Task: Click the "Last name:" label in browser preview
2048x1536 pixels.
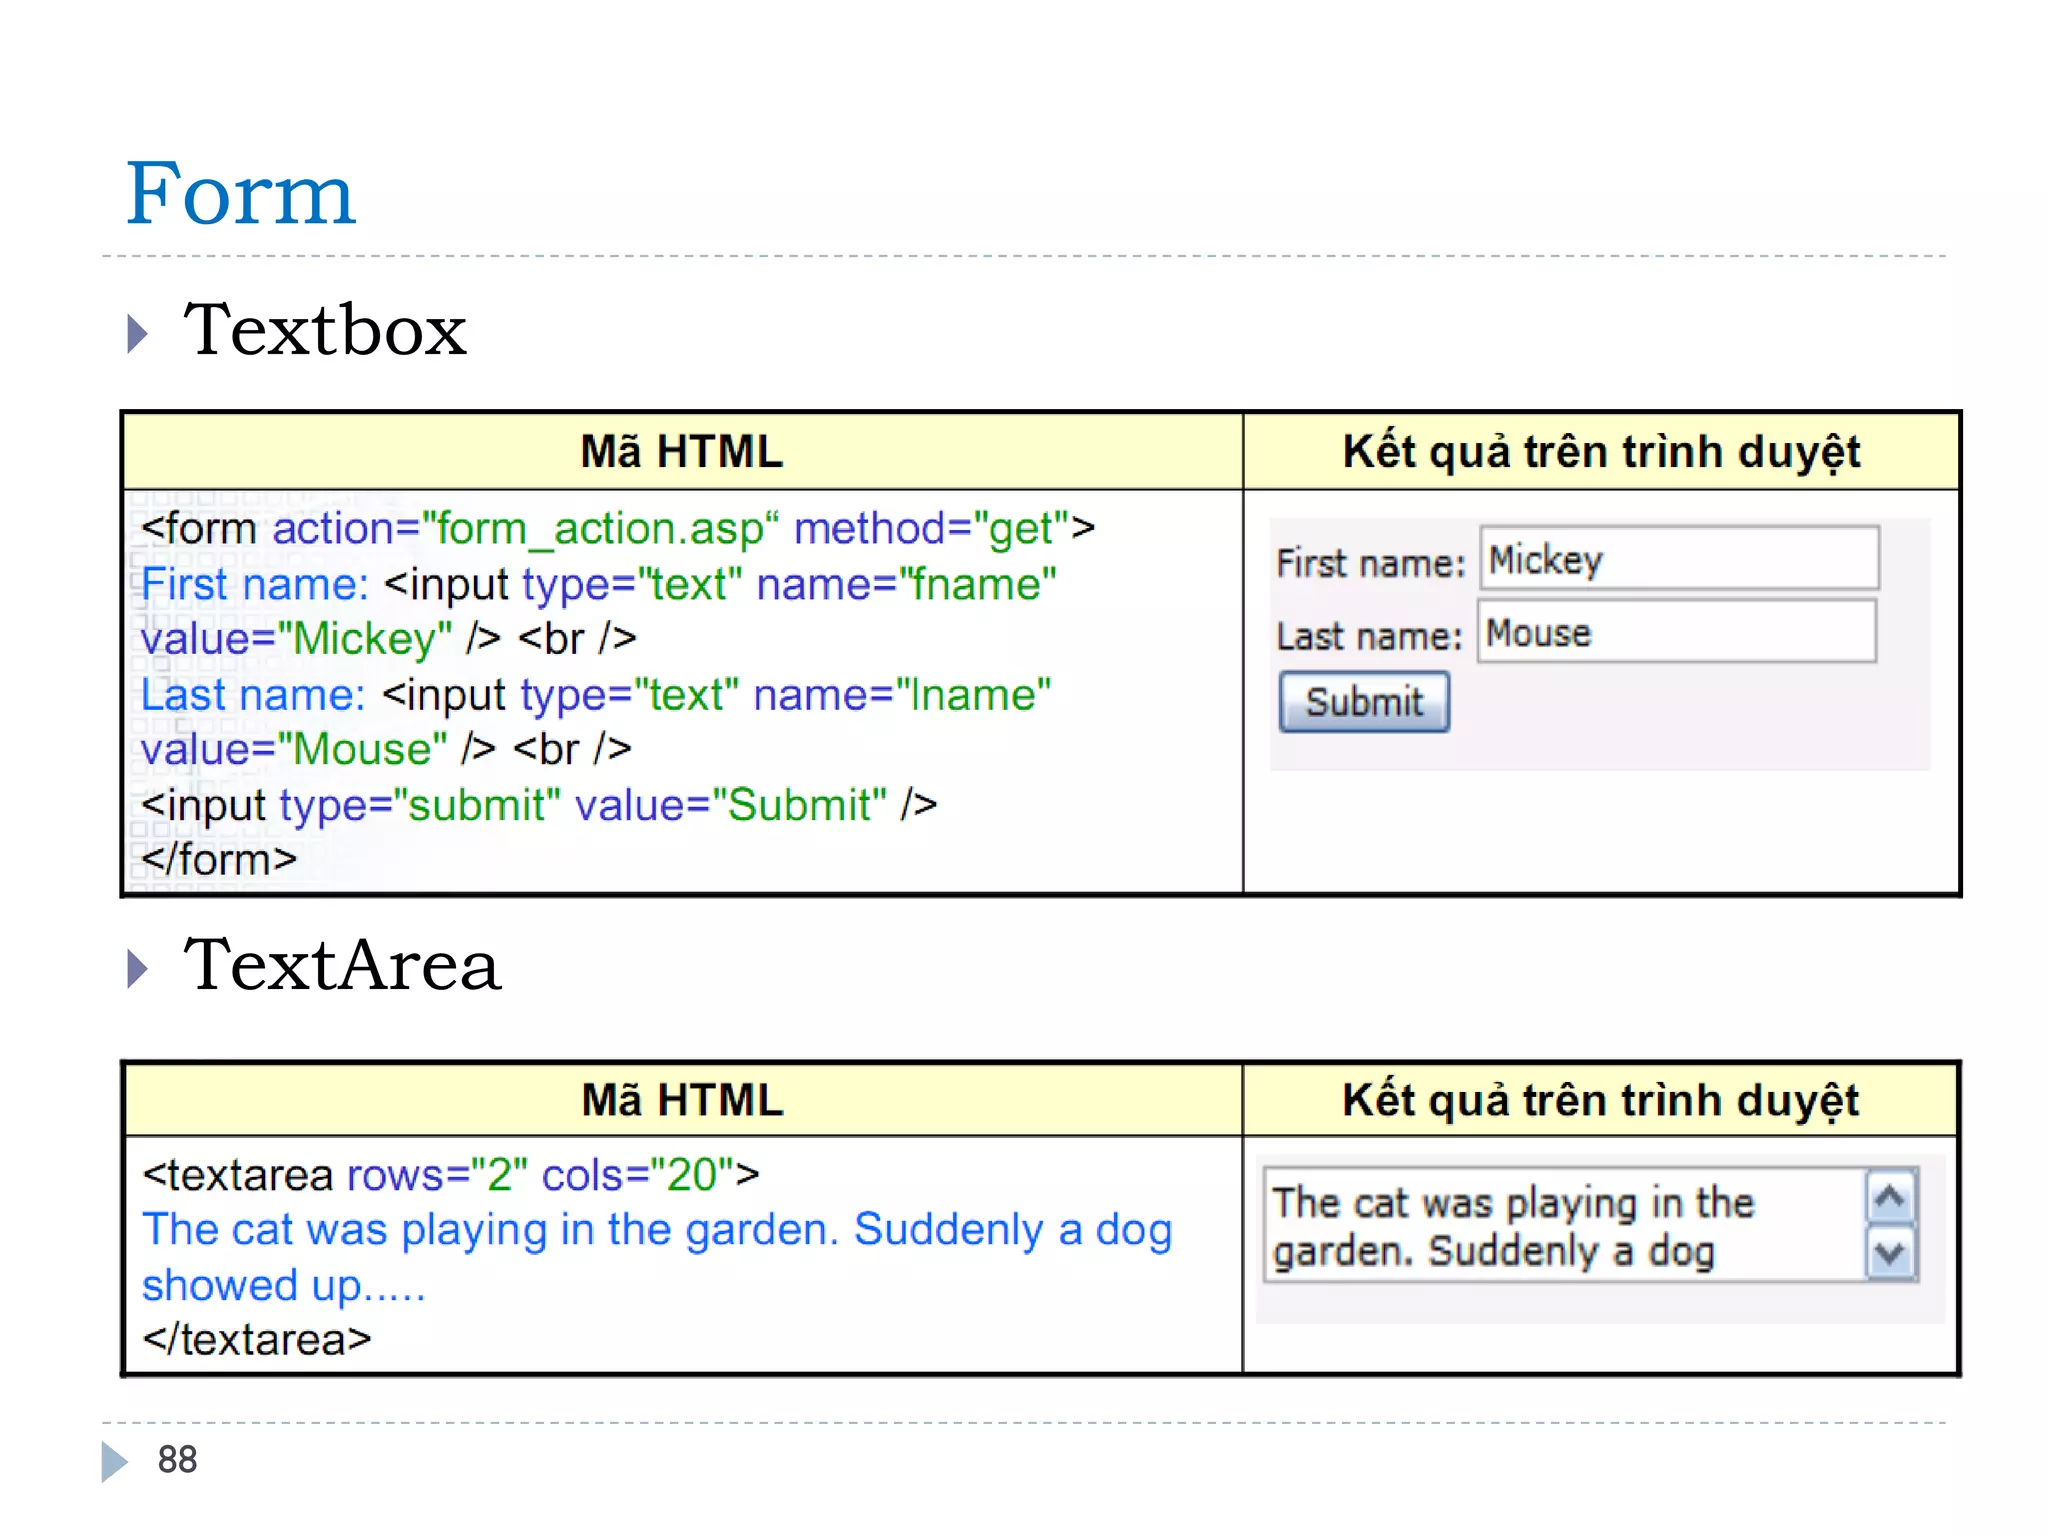Action: point(1369,636)
